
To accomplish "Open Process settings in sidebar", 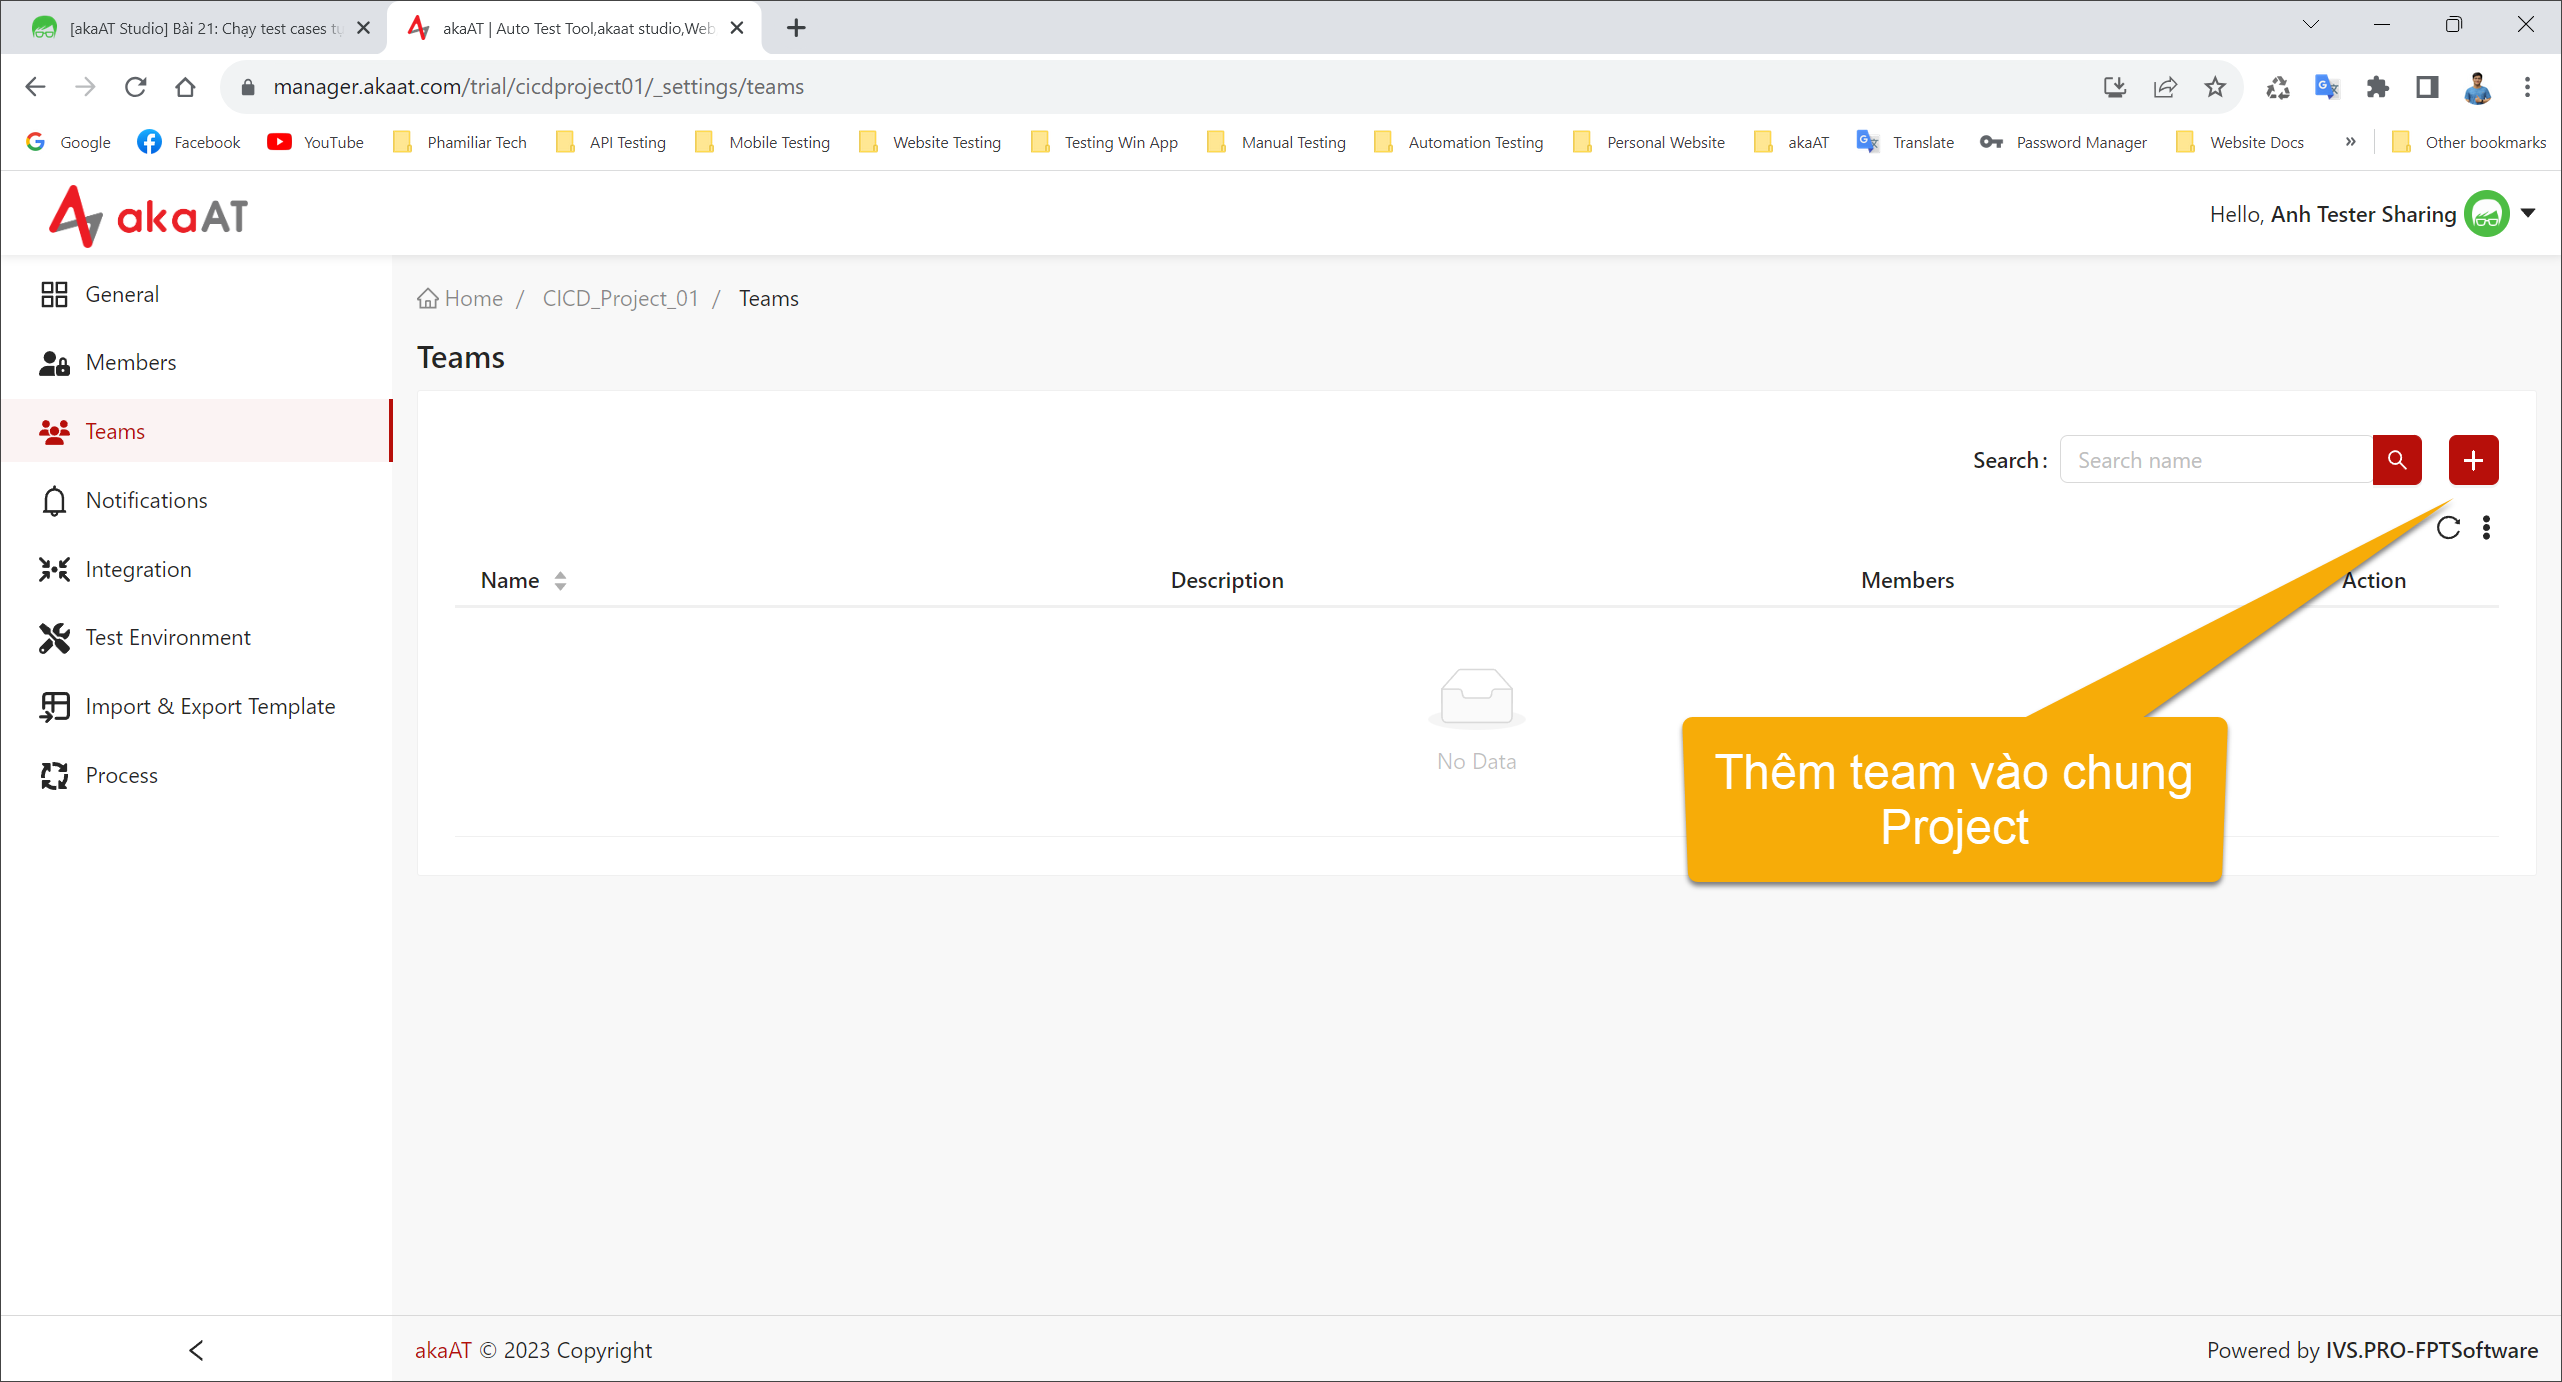I will pyautogui.click(x=196, y=775).
